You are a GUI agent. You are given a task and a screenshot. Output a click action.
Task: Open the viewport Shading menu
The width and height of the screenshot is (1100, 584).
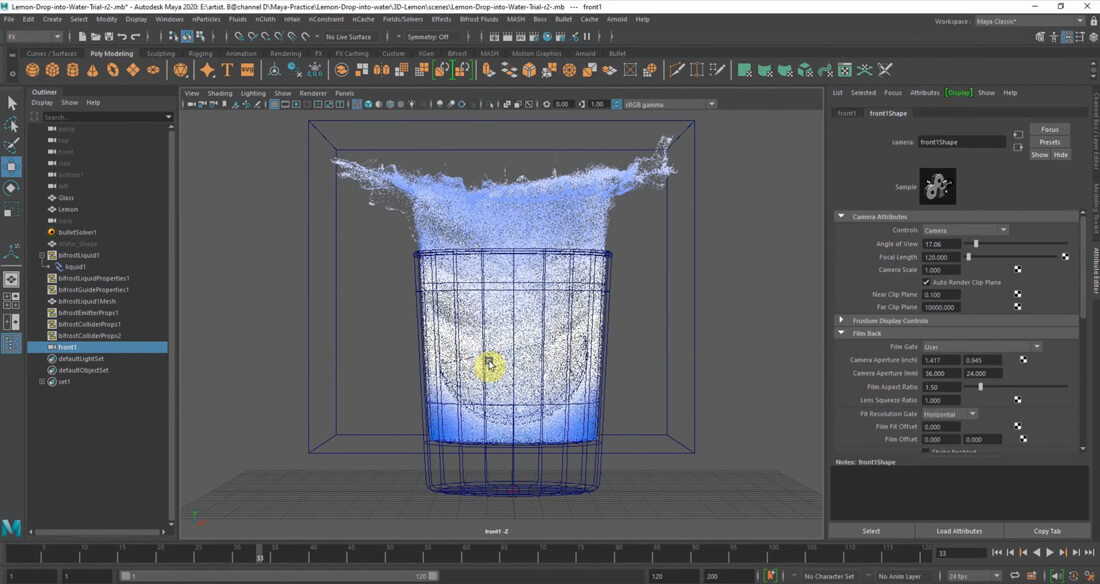(x=220, y=93)
